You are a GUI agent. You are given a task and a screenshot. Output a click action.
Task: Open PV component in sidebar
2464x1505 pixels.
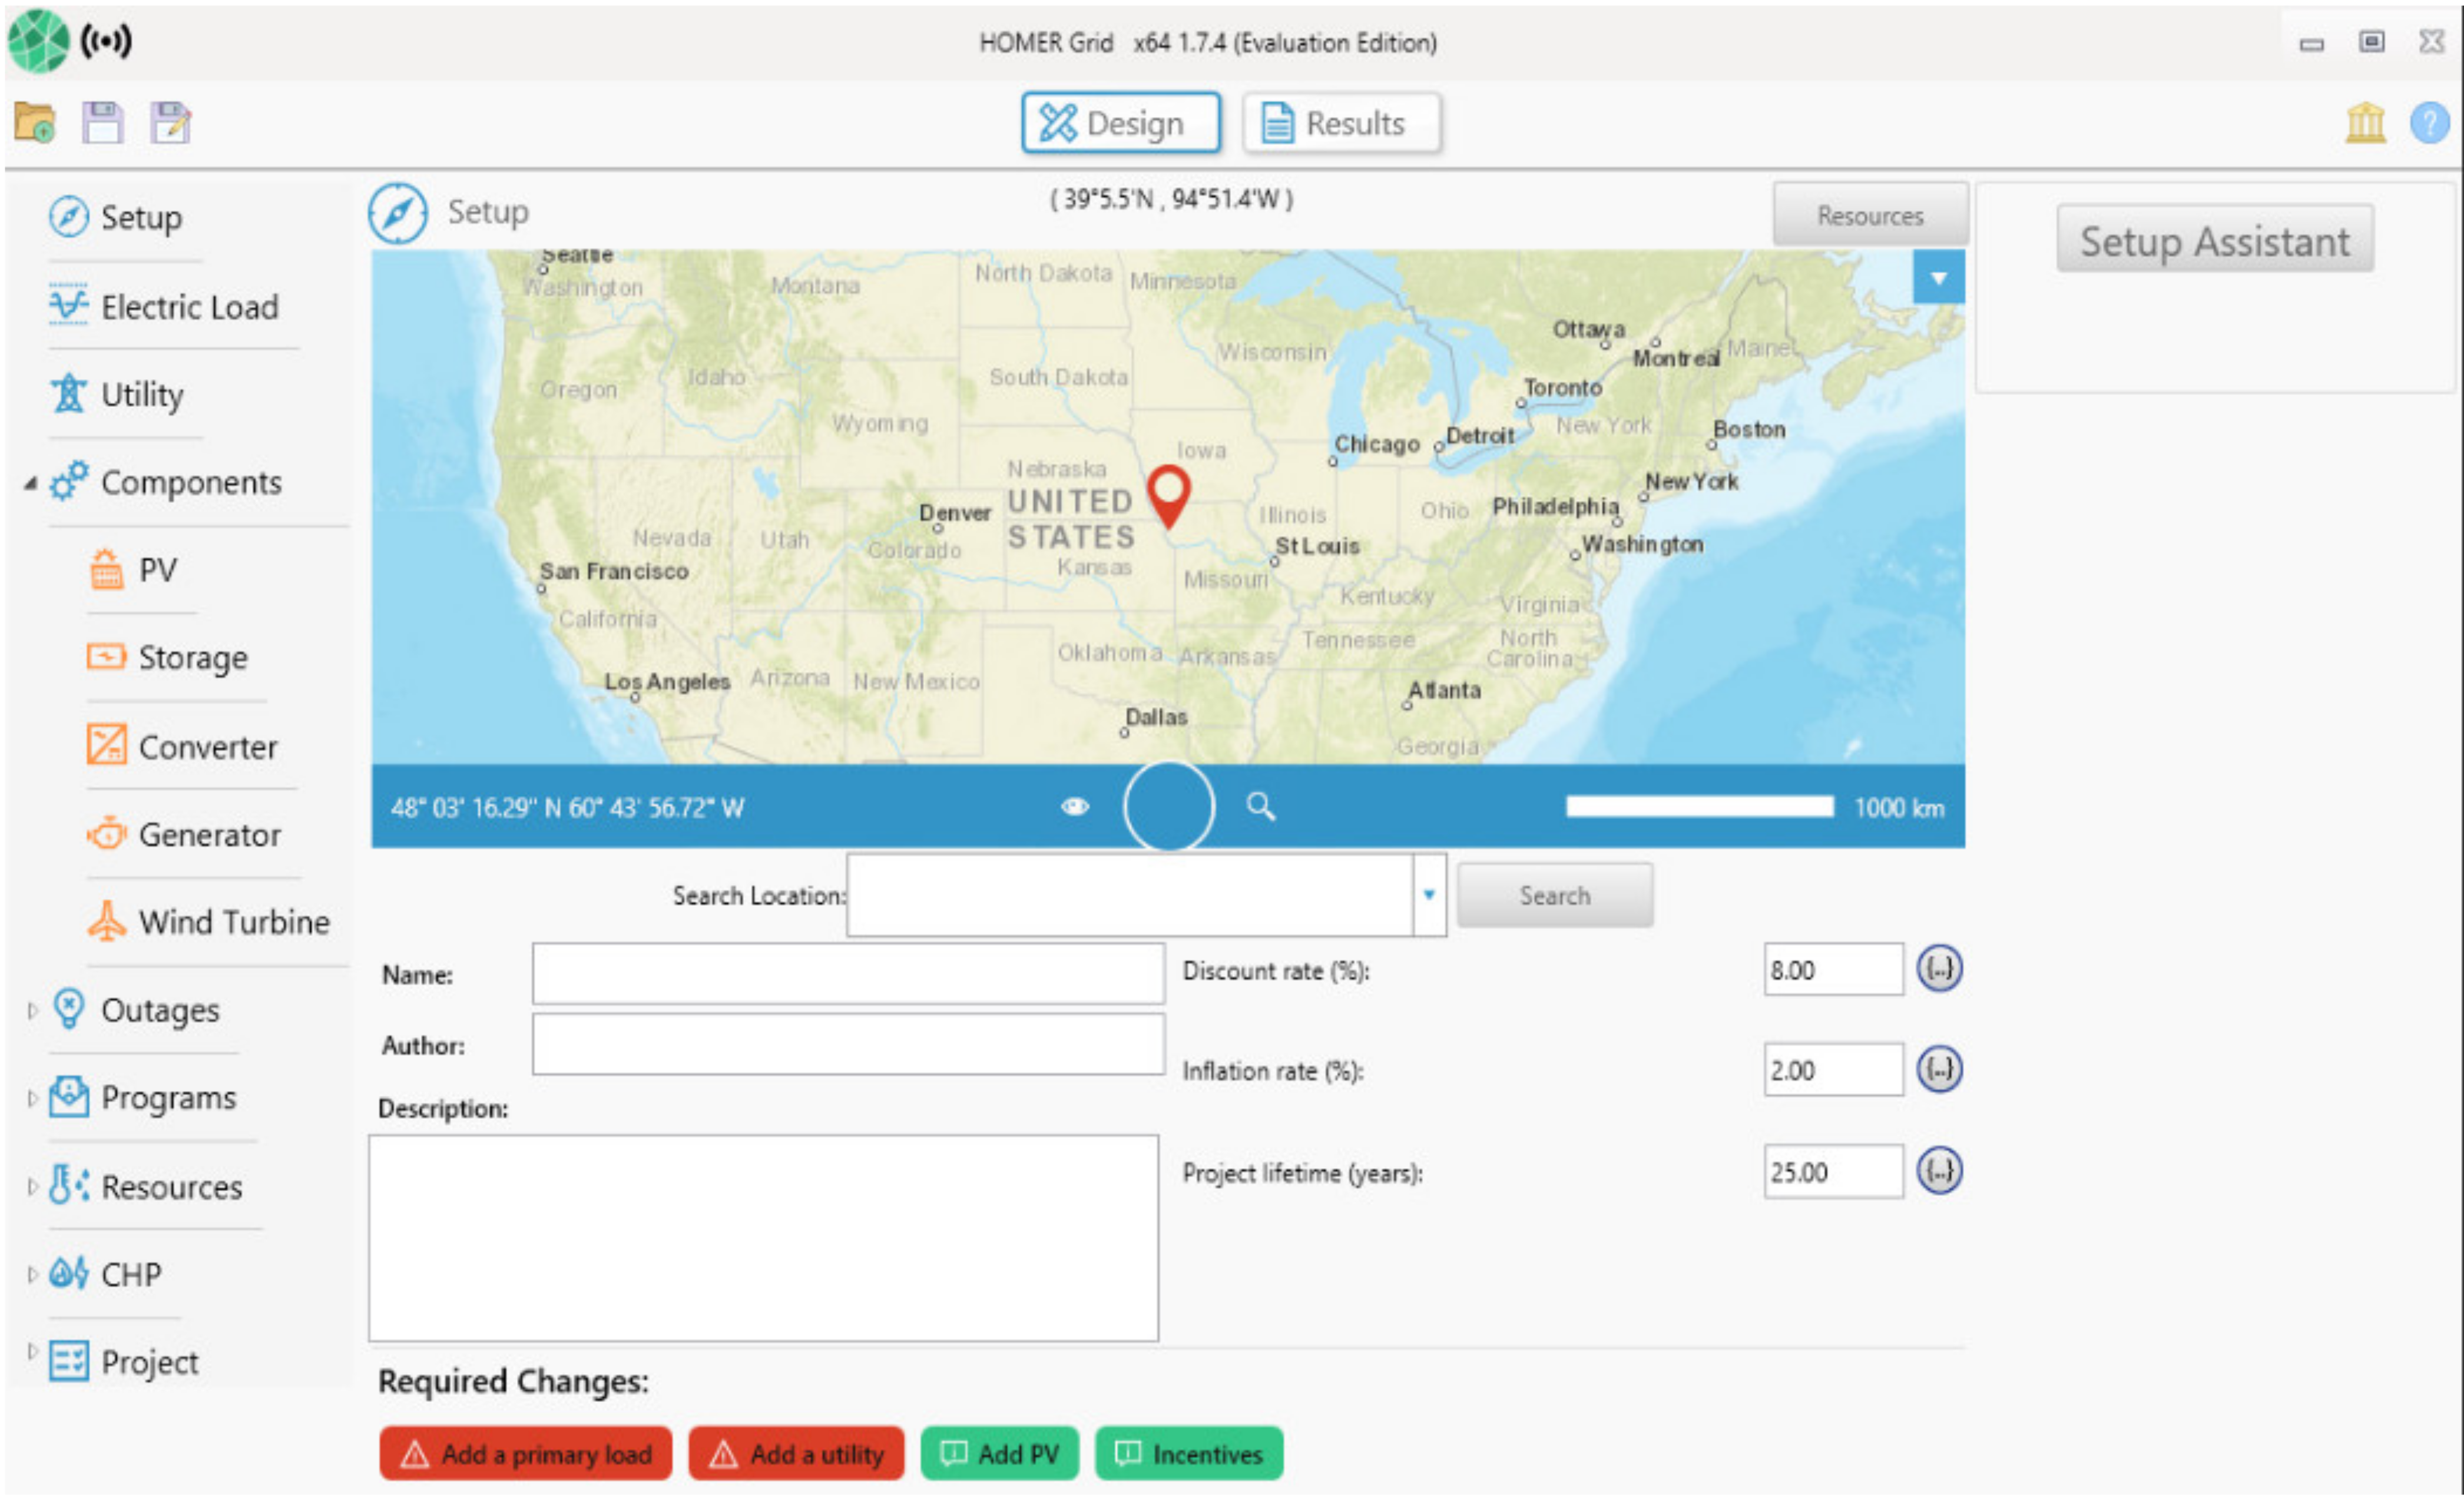click(157, 570)
